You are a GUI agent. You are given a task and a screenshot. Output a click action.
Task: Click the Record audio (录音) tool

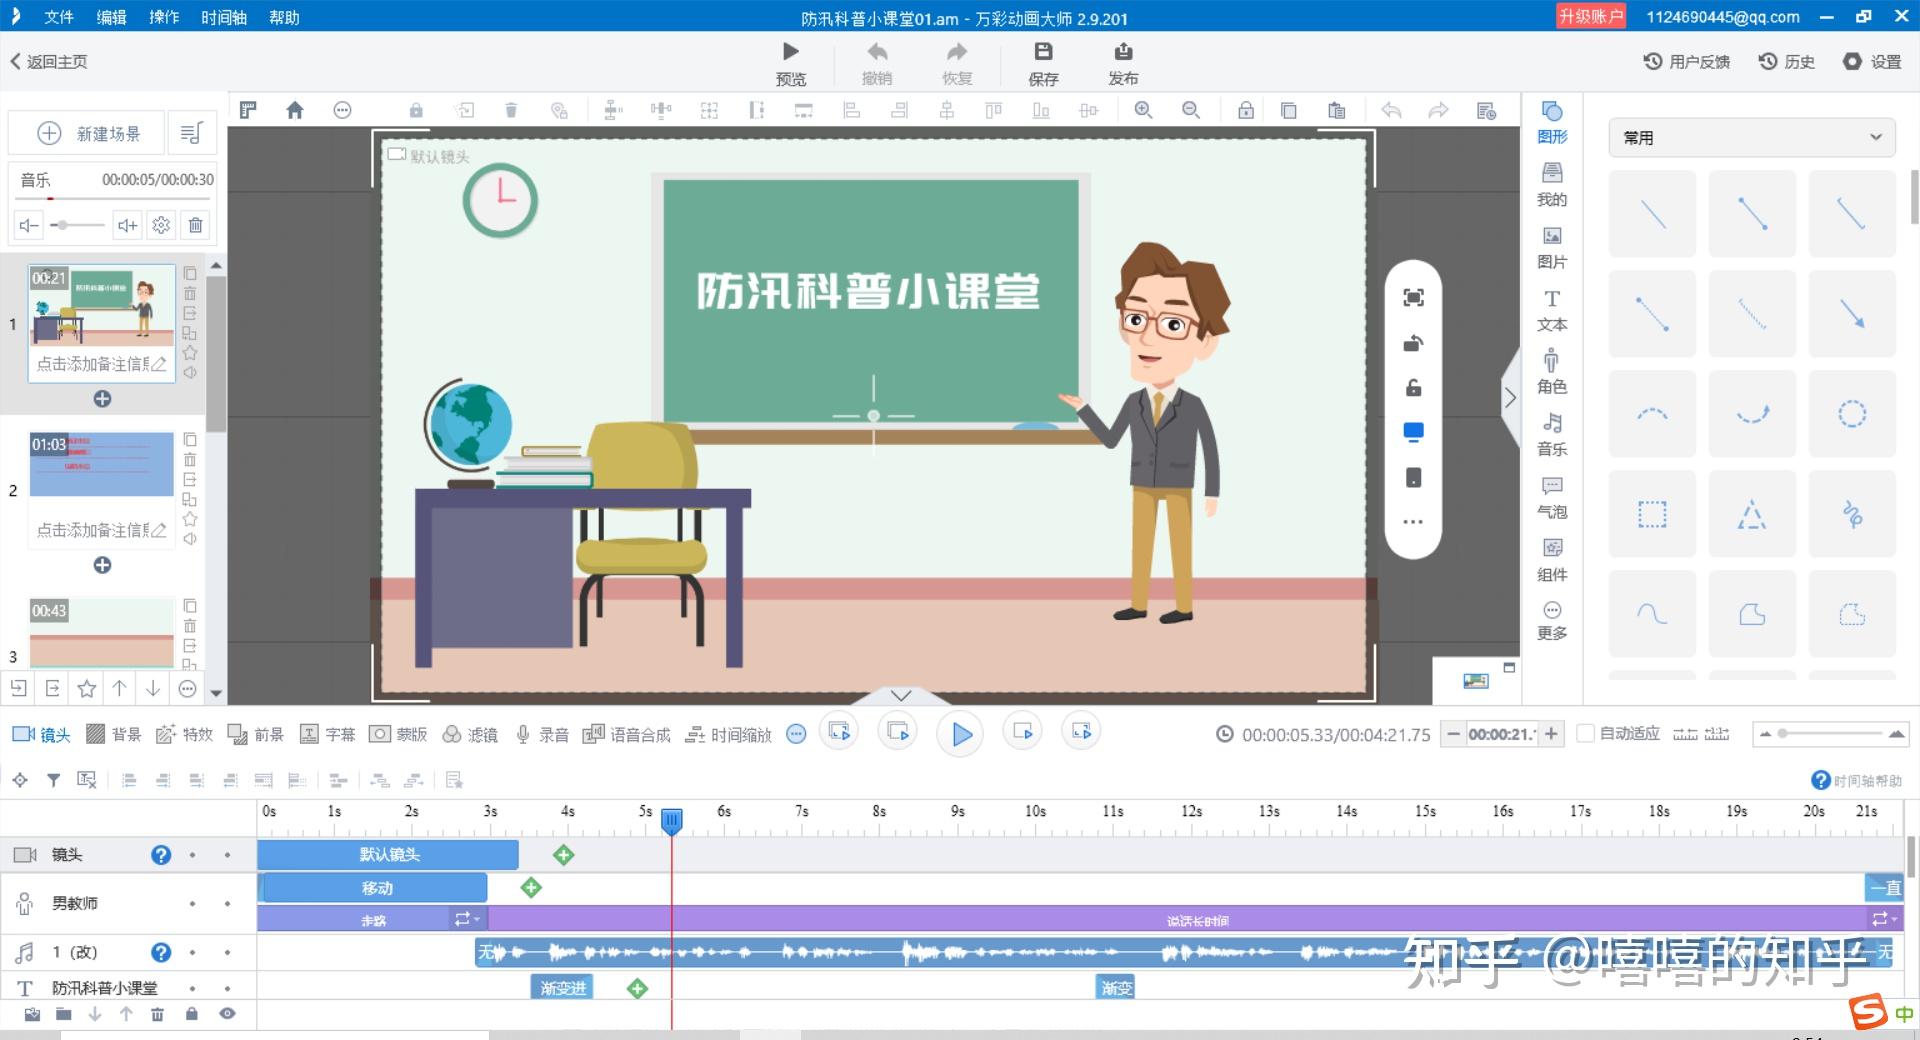[x=542, y=735]
